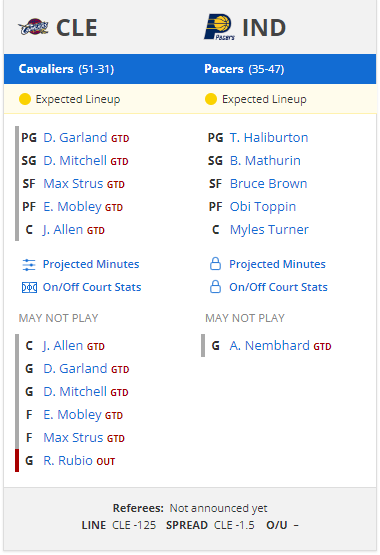Screen dimensions: 380x555
Task: Select D. Mitchell in the starting lineup
Action: point(75,161)
